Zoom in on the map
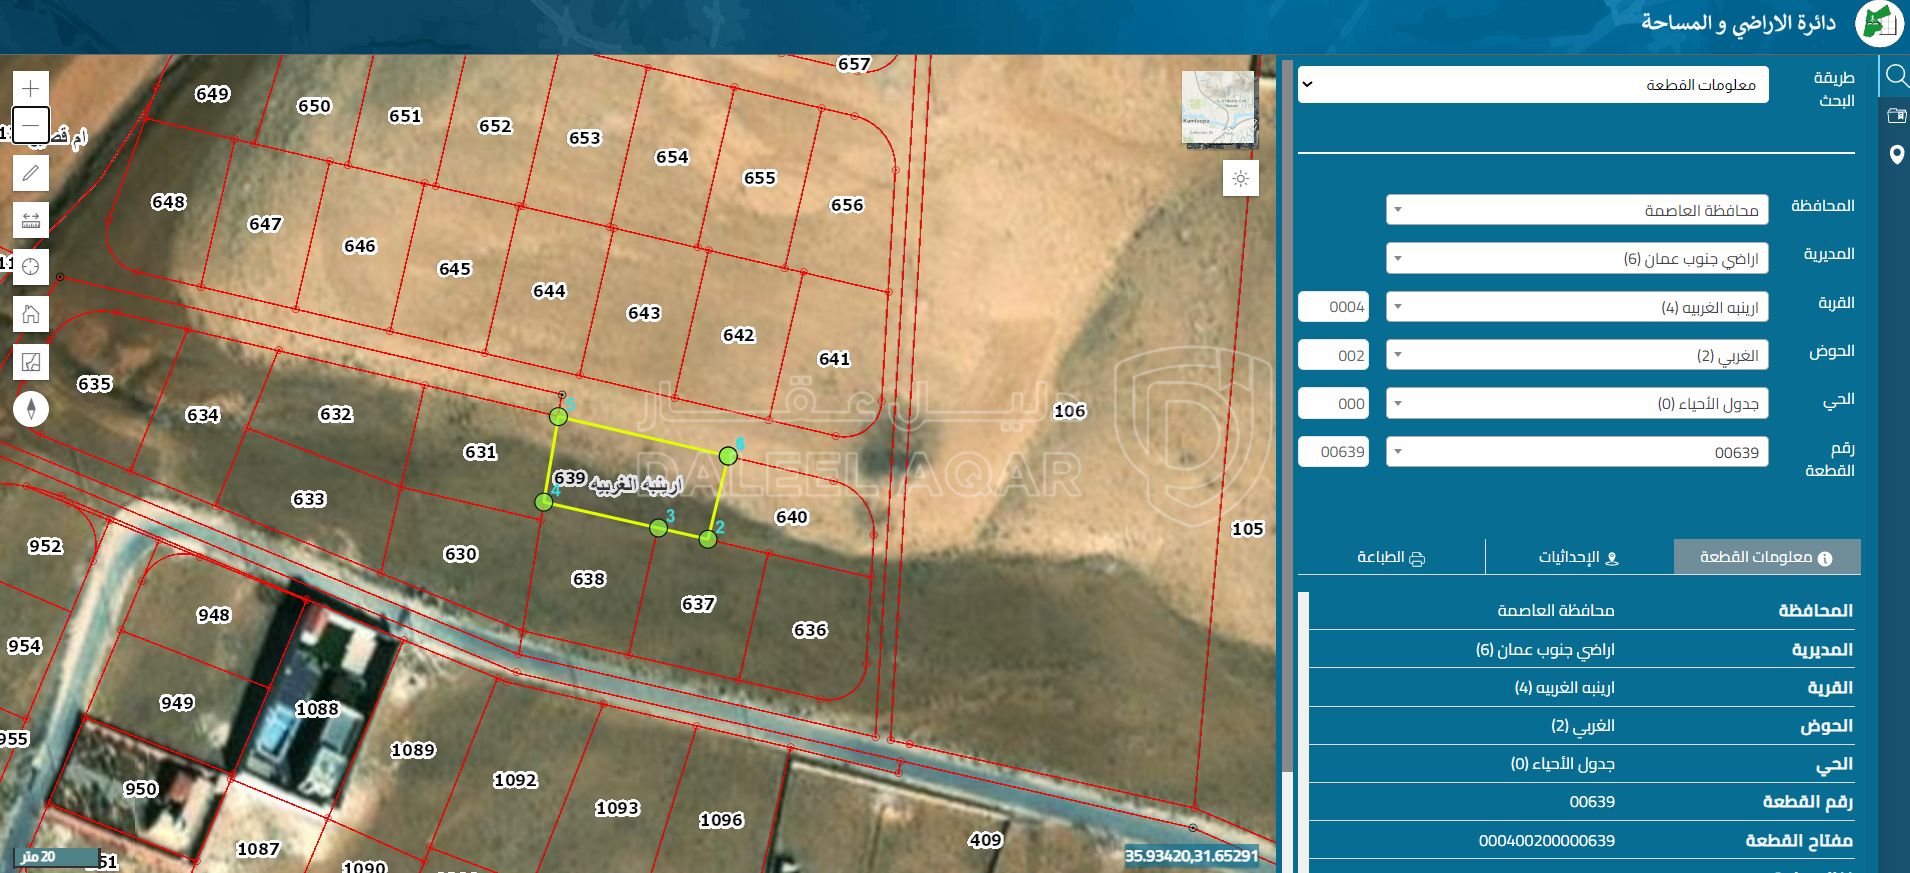This screenshot has width=1910, height=873. pos(31,88)
